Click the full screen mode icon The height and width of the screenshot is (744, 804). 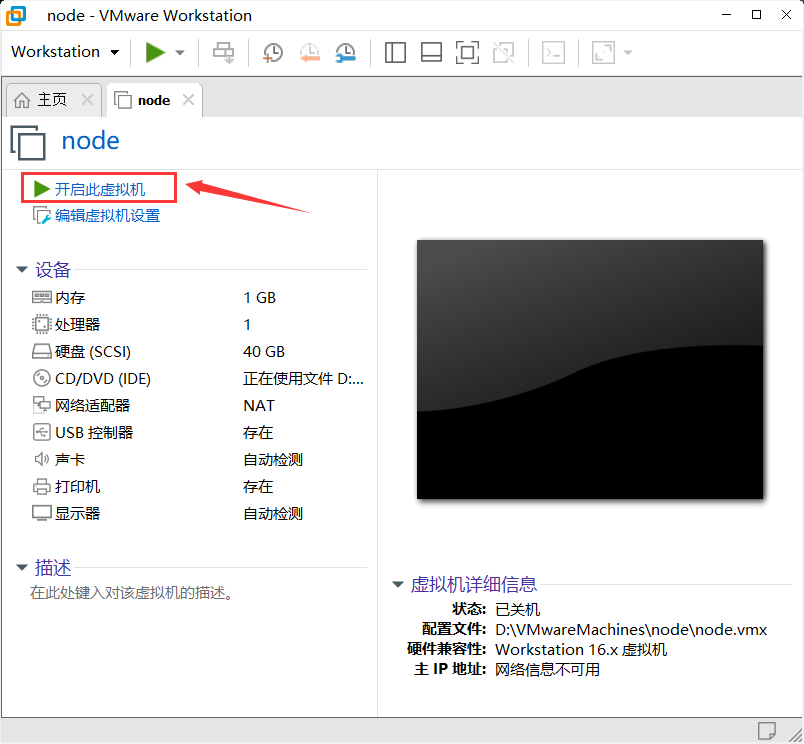pyautogui.click(x=467, y=51)
